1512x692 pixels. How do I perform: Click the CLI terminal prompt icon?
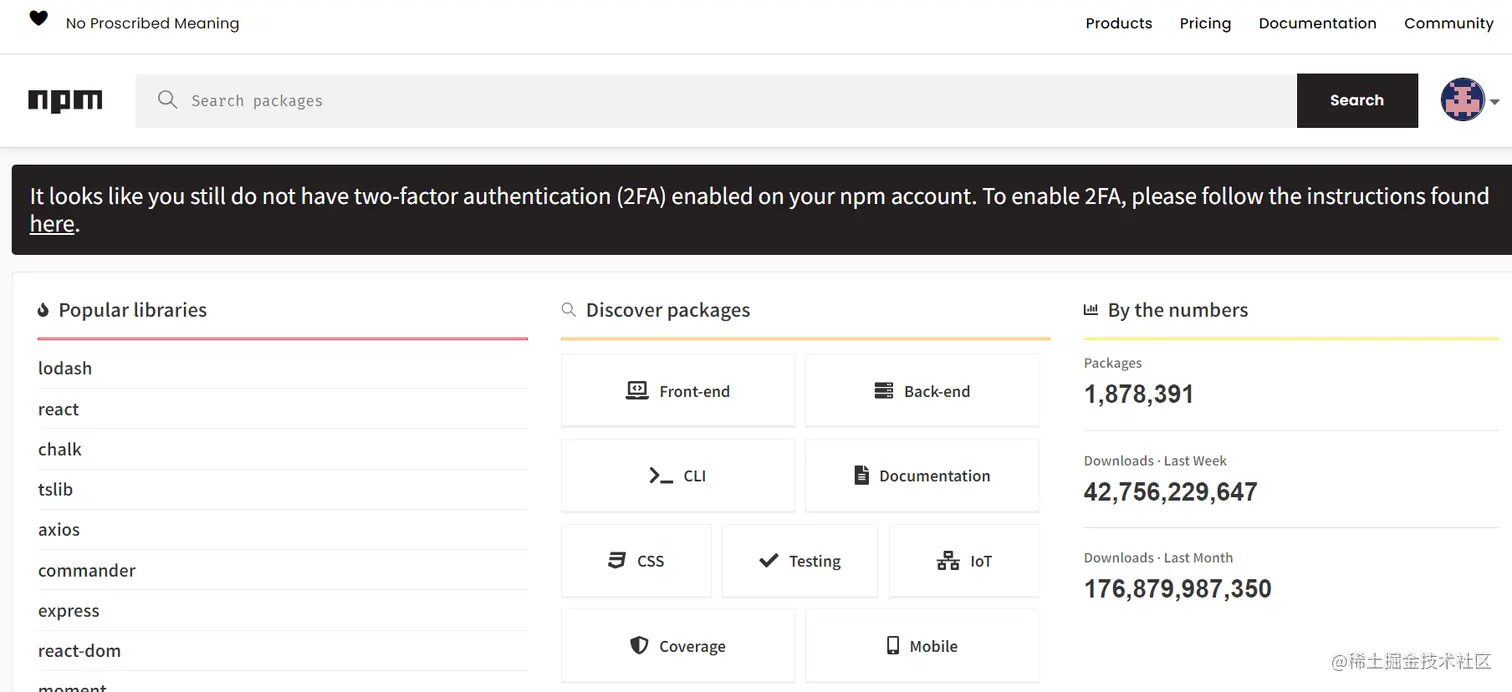point(660,476)
